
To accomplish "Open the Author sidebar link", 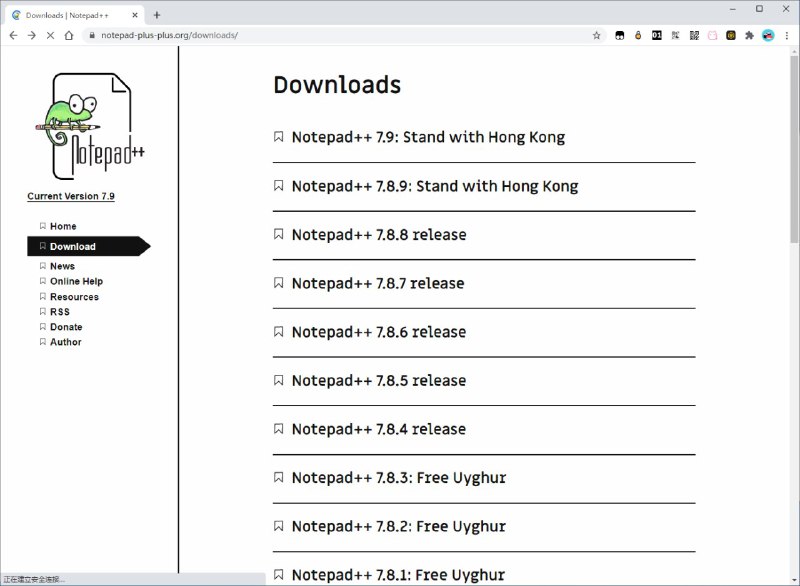I will point(65,342).
